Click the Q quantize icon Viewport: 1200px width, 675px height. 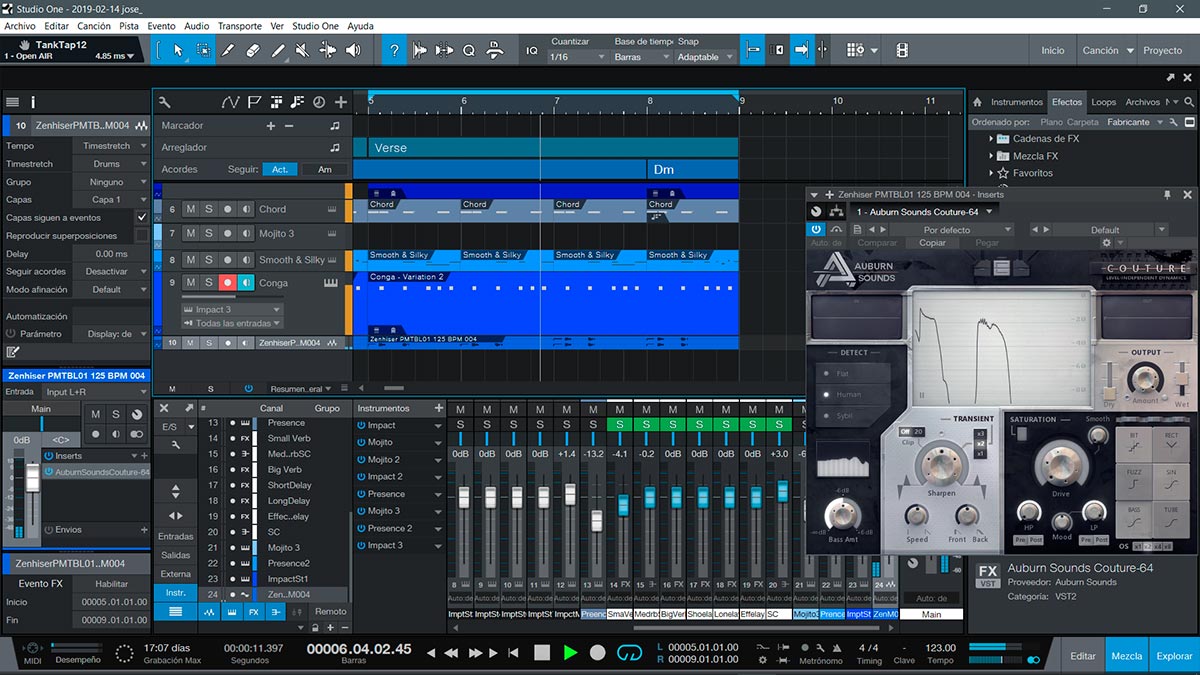click(x=468, y=50)
